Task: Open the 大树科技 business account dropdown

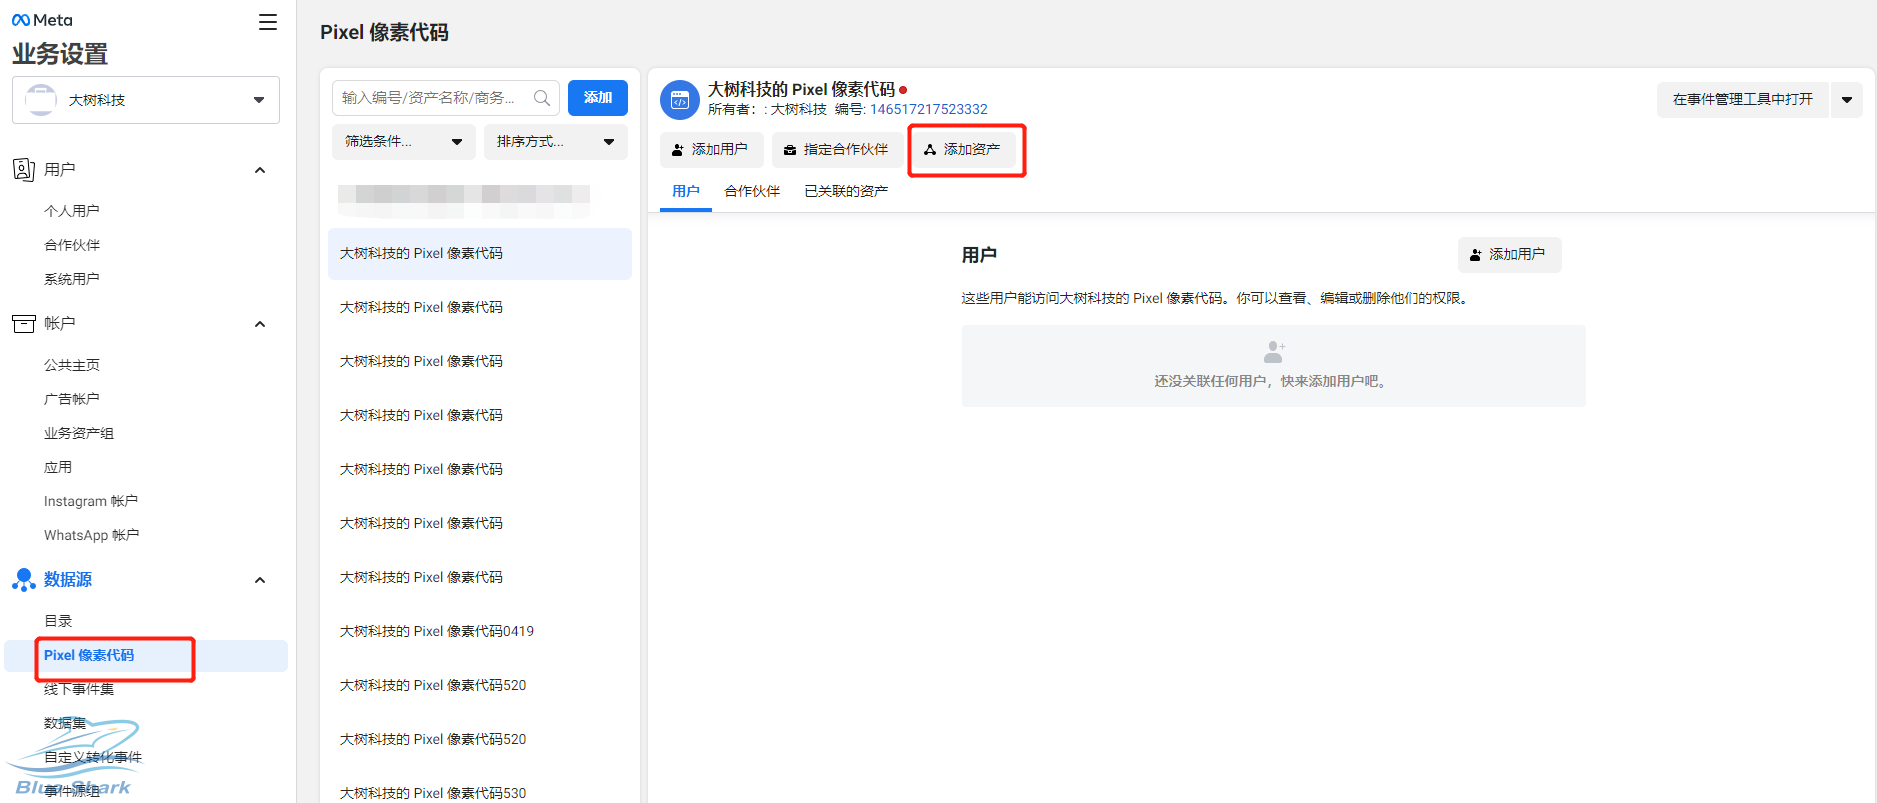Action: pyautogui.click(x=146, y=100)
